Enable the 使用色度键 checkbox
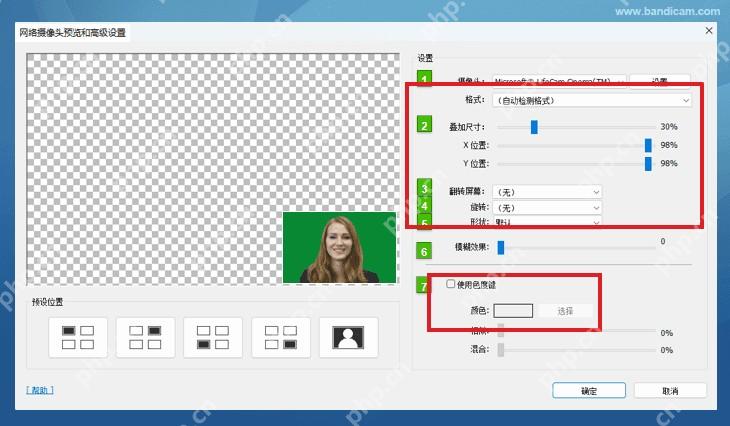The width and height of the screenshot is (730, 426). (450, 284)
